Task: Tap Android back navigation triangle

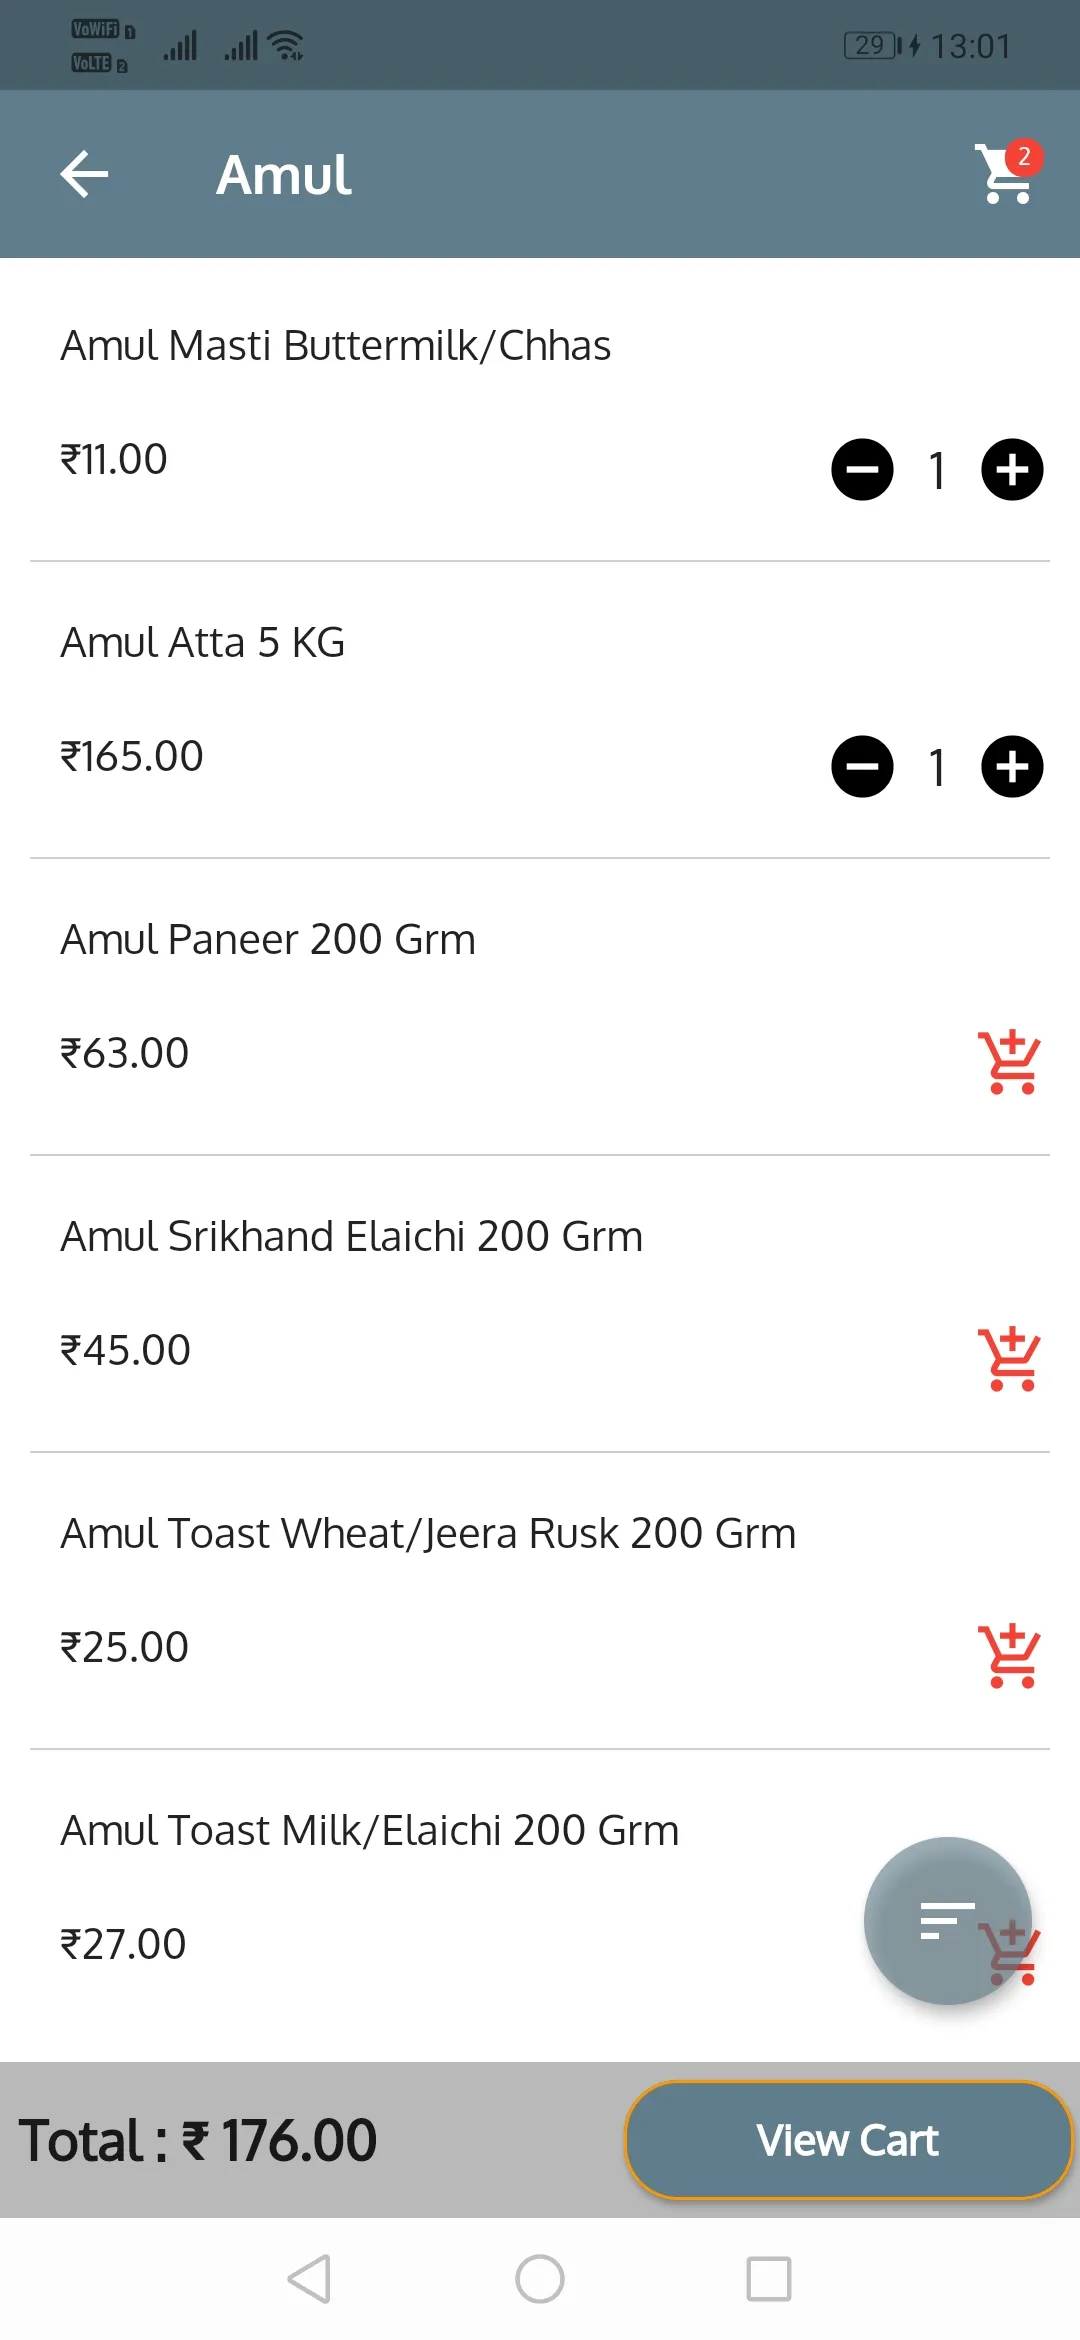Action: click(309, 2279)
